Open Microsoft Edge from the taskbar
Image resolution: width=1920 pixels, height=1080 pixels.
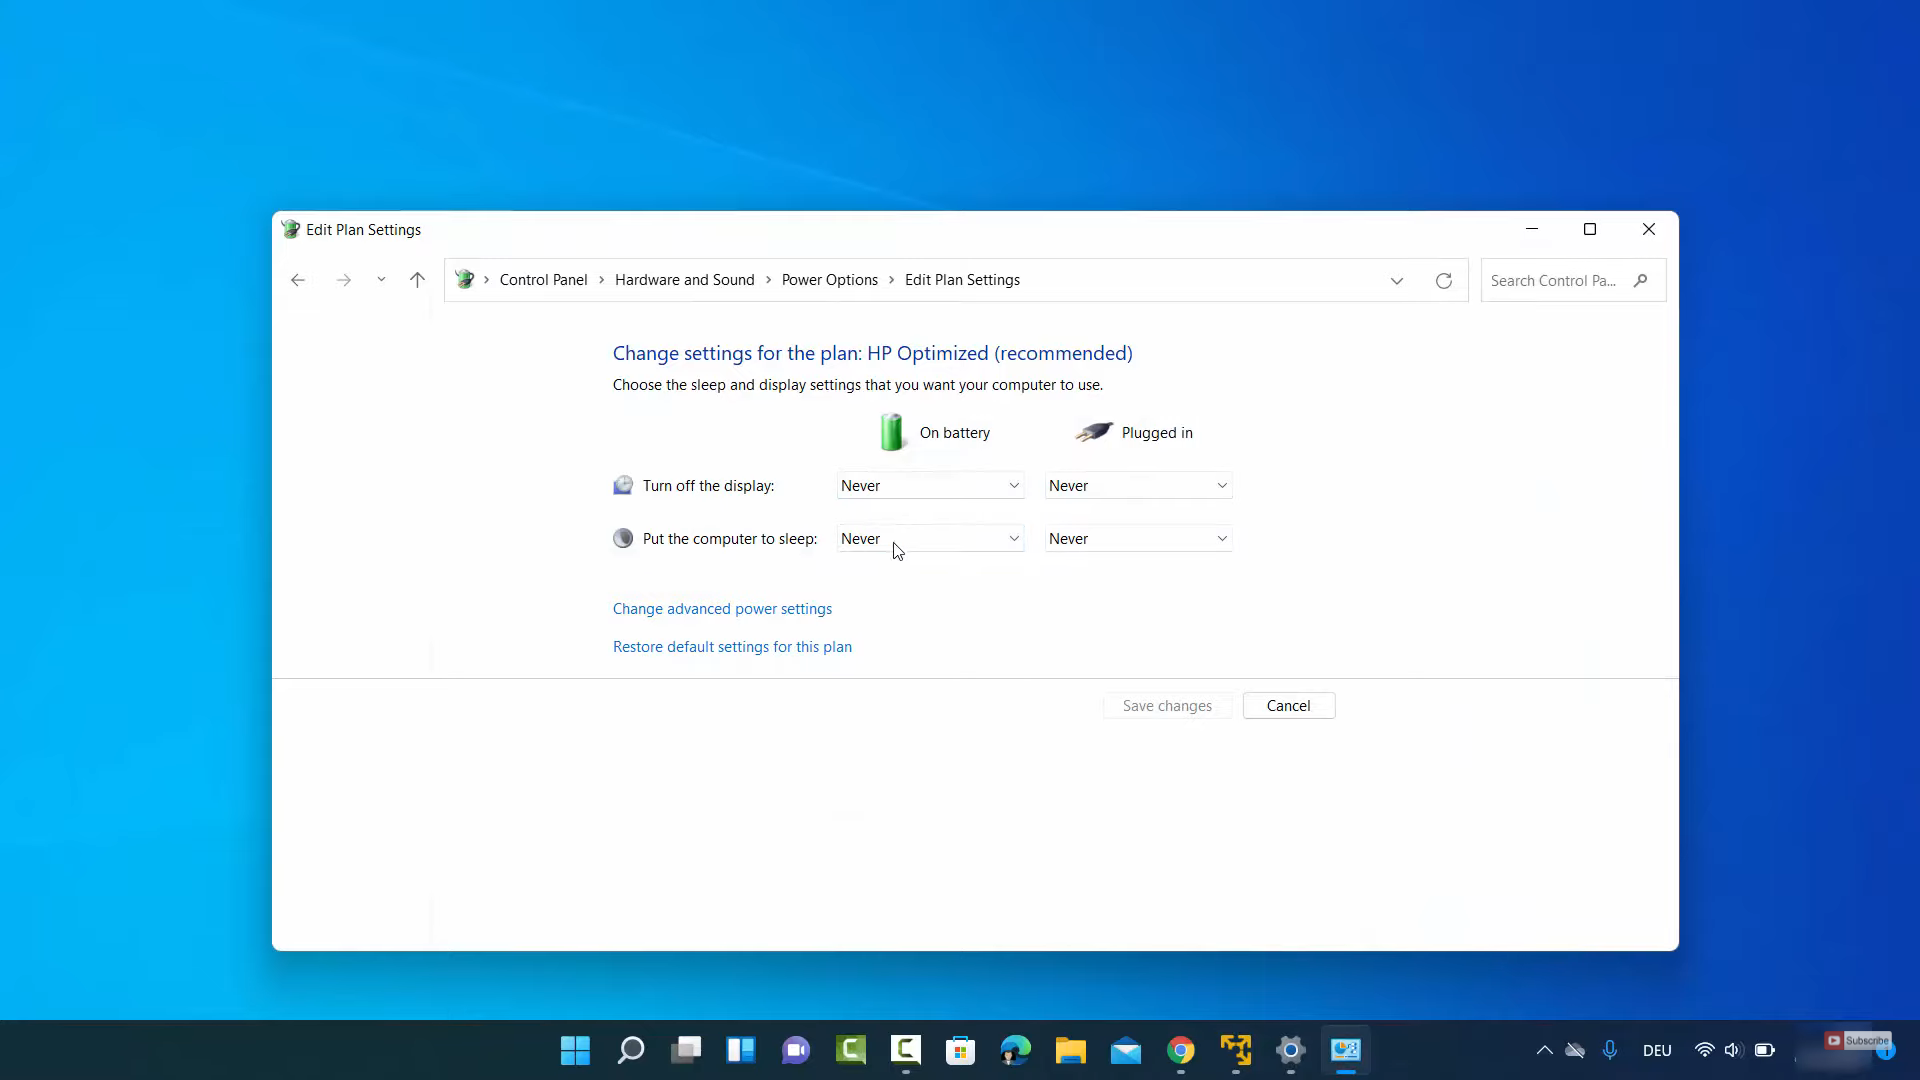[1015, 1050]
